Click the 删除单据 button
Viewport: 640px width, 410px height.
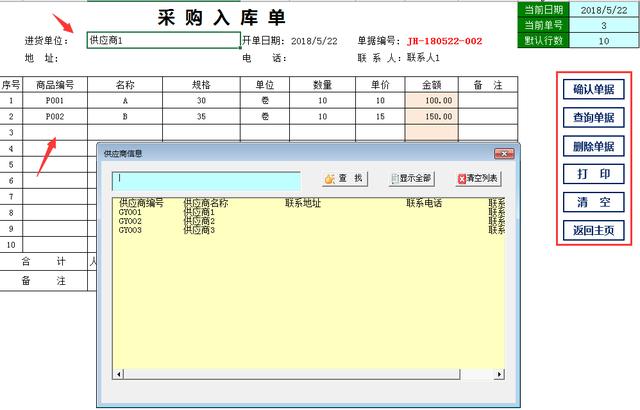pos(593,146)
